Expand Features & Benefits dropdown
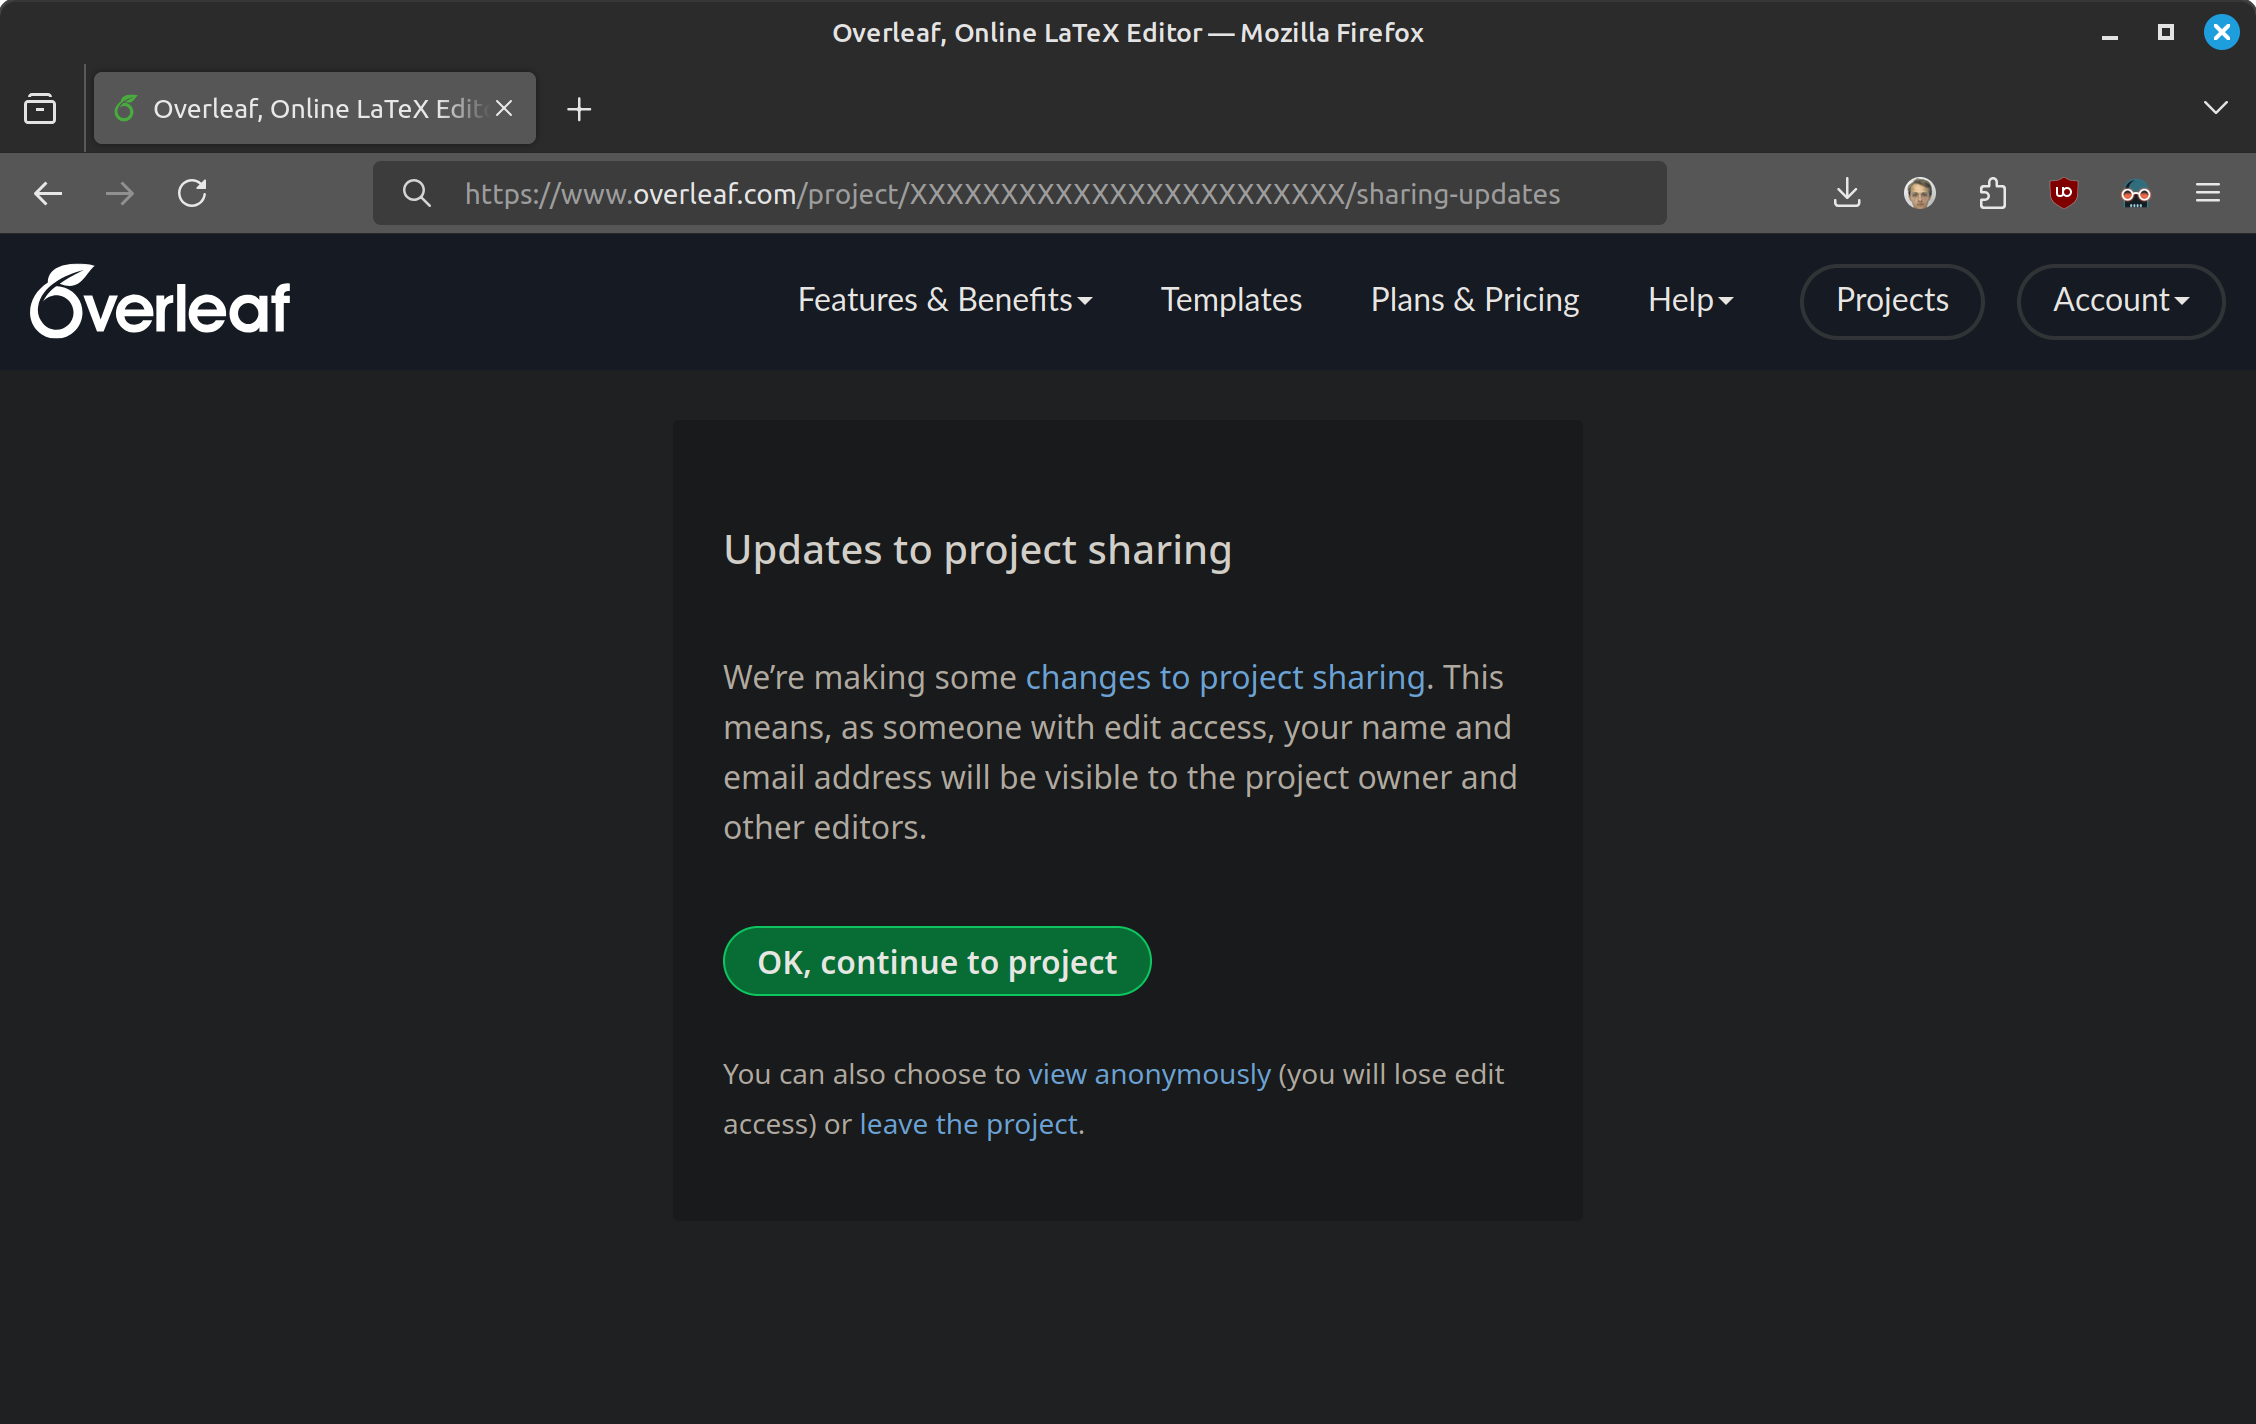This screenshot has height=1424, width=2256. [x=944, y=300]
